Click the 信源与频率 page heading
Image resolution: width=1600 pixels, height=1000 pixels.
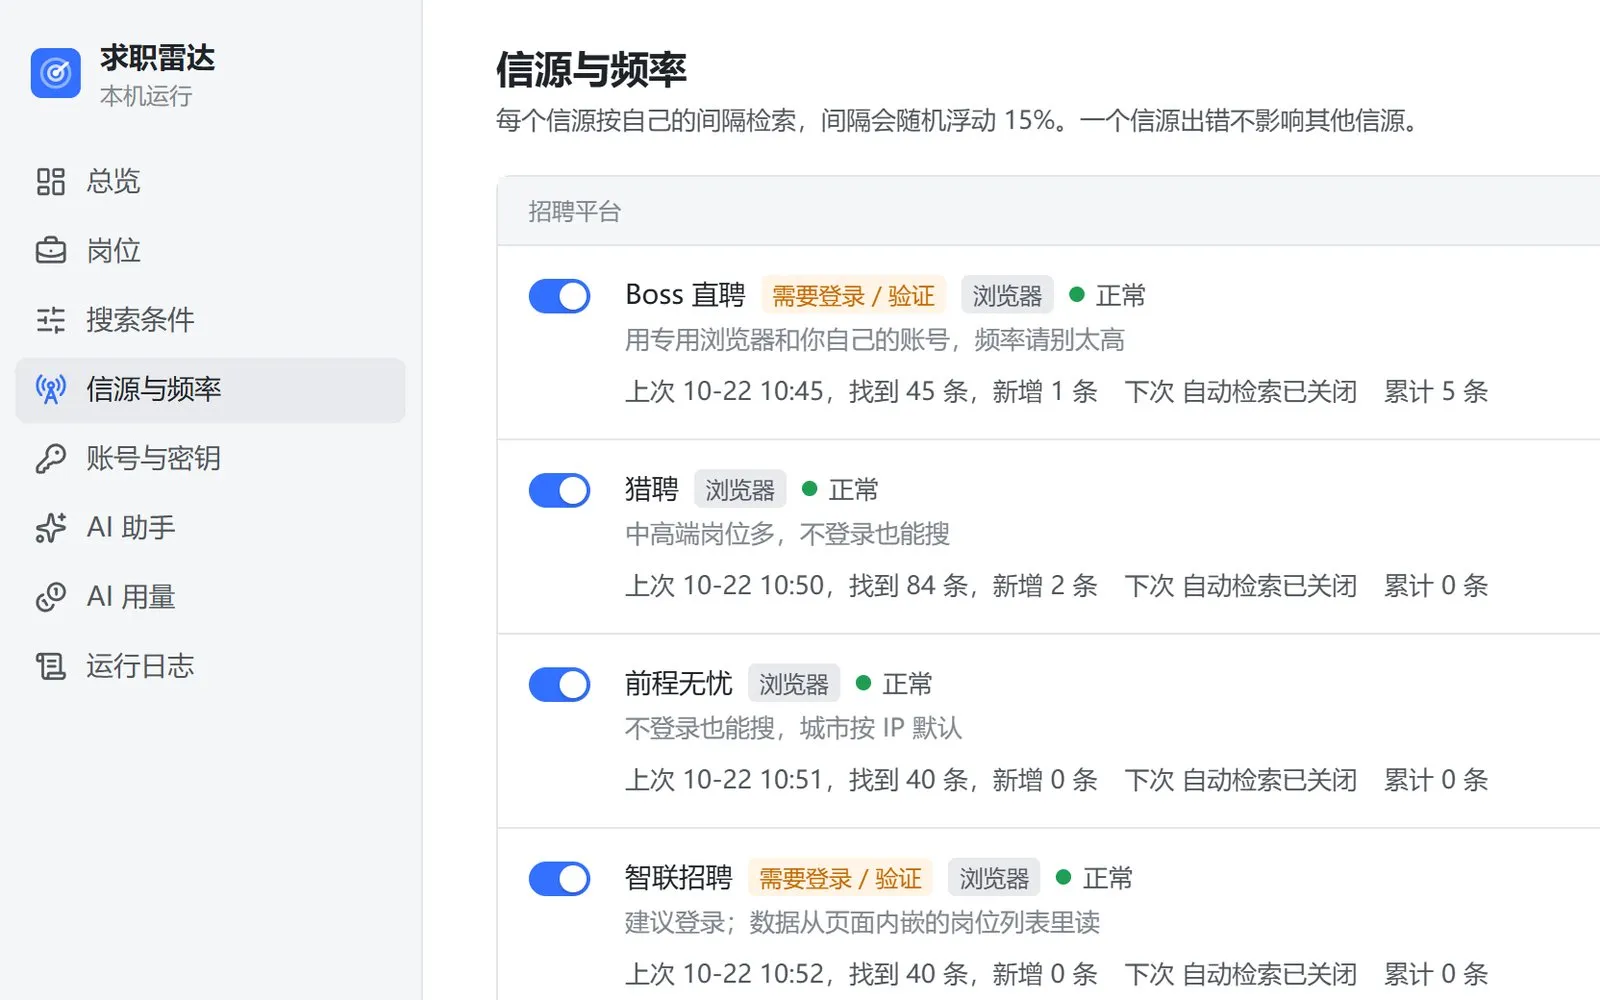tap(592, 70)
